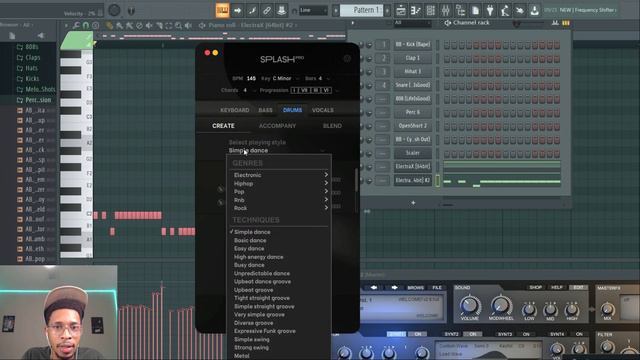Toggle SYNT4 ON button in synth panel
Screen dimensions: 640x360
point(579,334)
